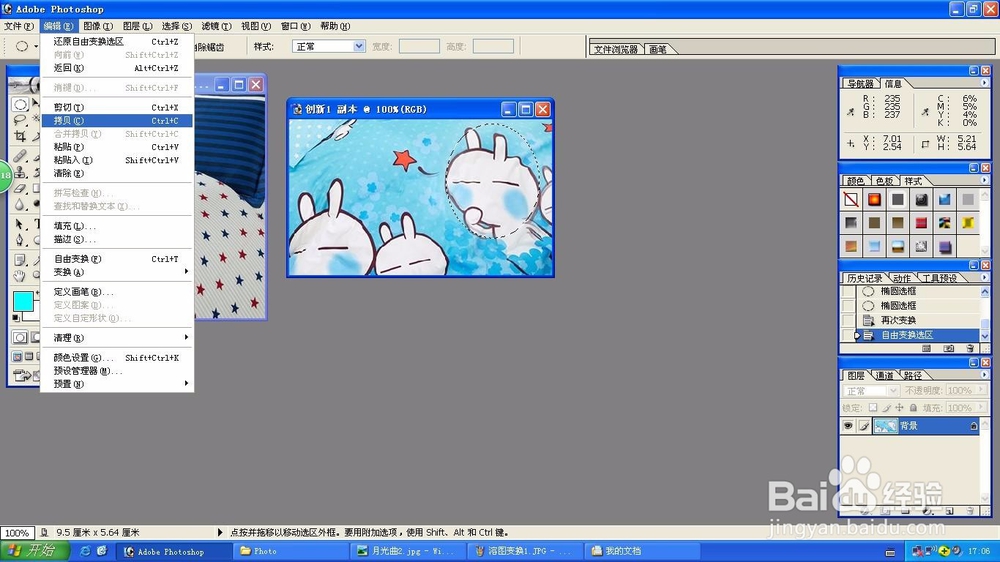The width and height of the screenshot is (1000, 562).
Task: Click the 100% zoom field in status bar
Action: (x=17, y=533)
